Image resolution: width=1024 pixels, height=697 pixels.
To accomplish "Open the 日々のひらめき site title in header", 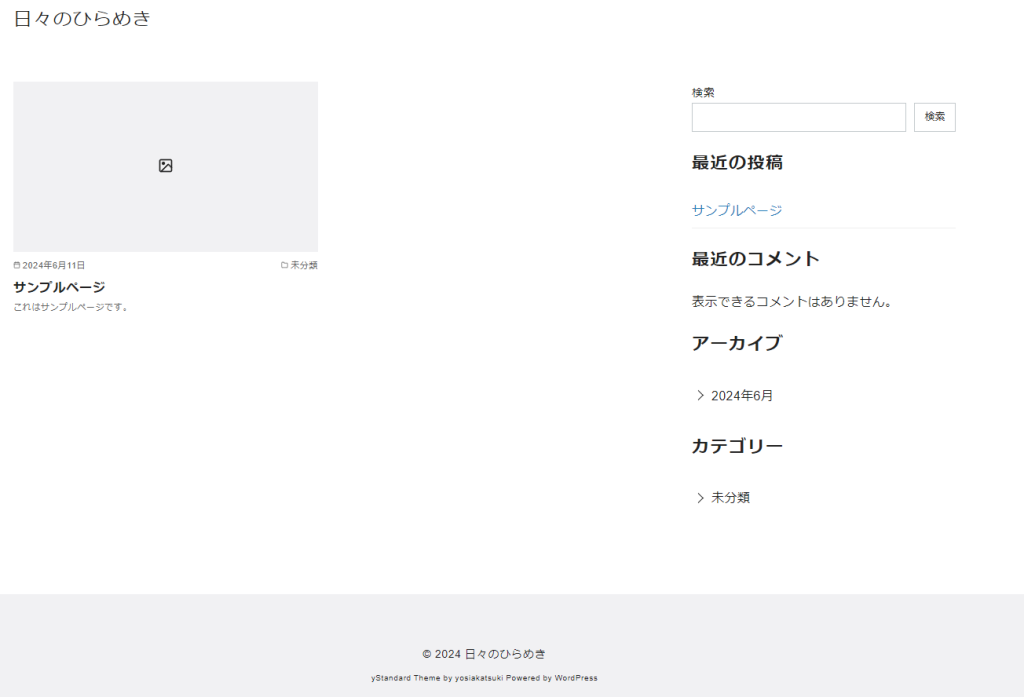I will [82, 18].
